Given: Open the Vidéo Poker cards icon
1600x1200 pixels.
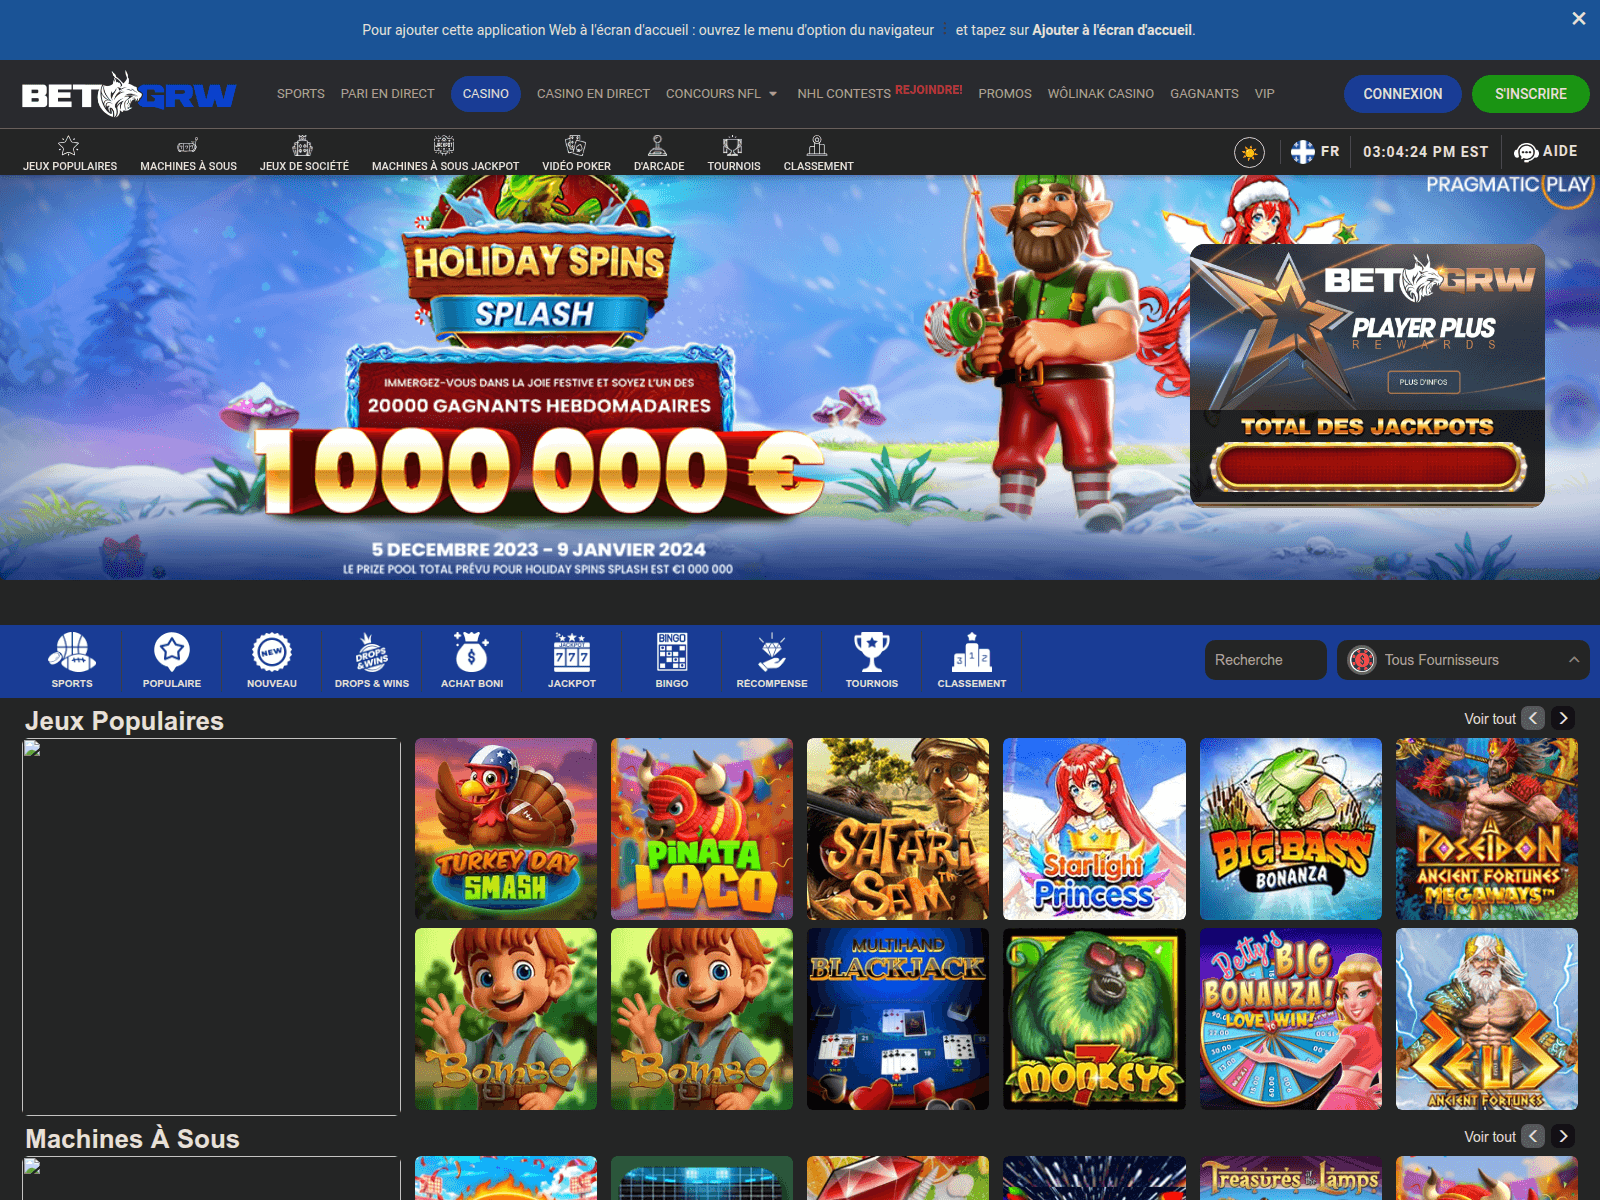Looking at the screenshot, I should coord(576,146).
